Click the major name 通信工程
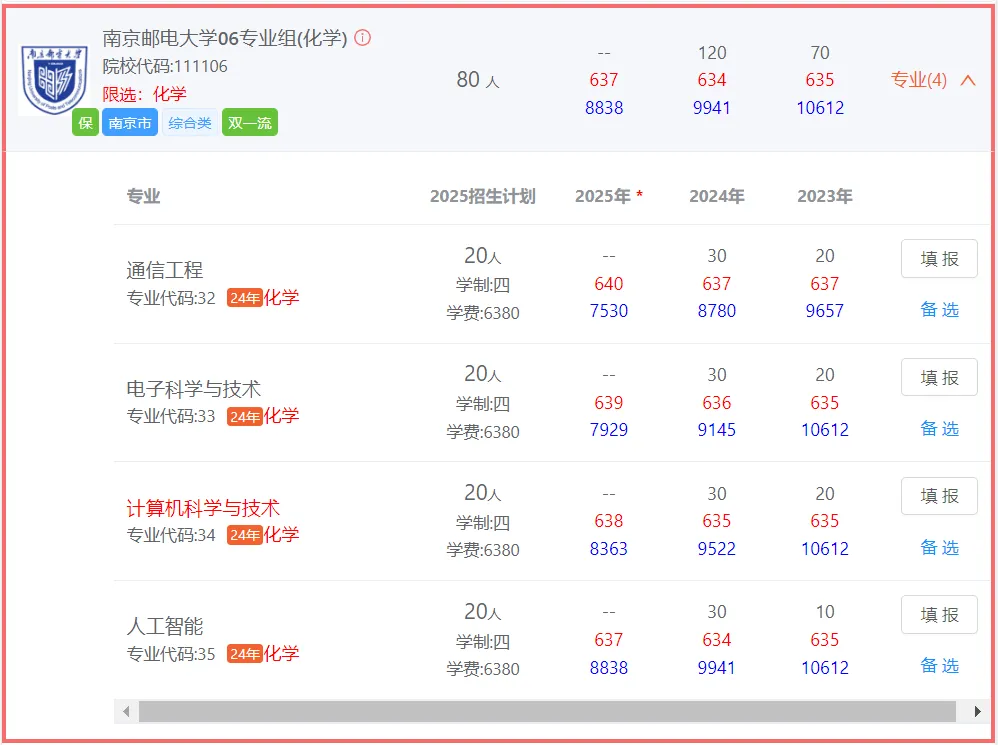 click(164, 270)
